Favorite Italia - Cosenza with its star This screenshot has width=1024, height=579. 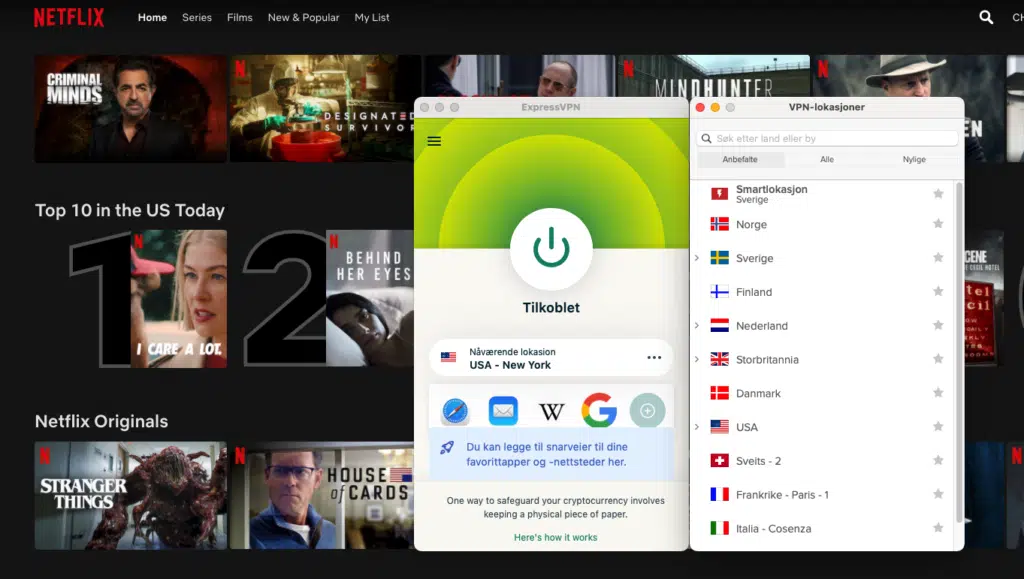(938, 528)
